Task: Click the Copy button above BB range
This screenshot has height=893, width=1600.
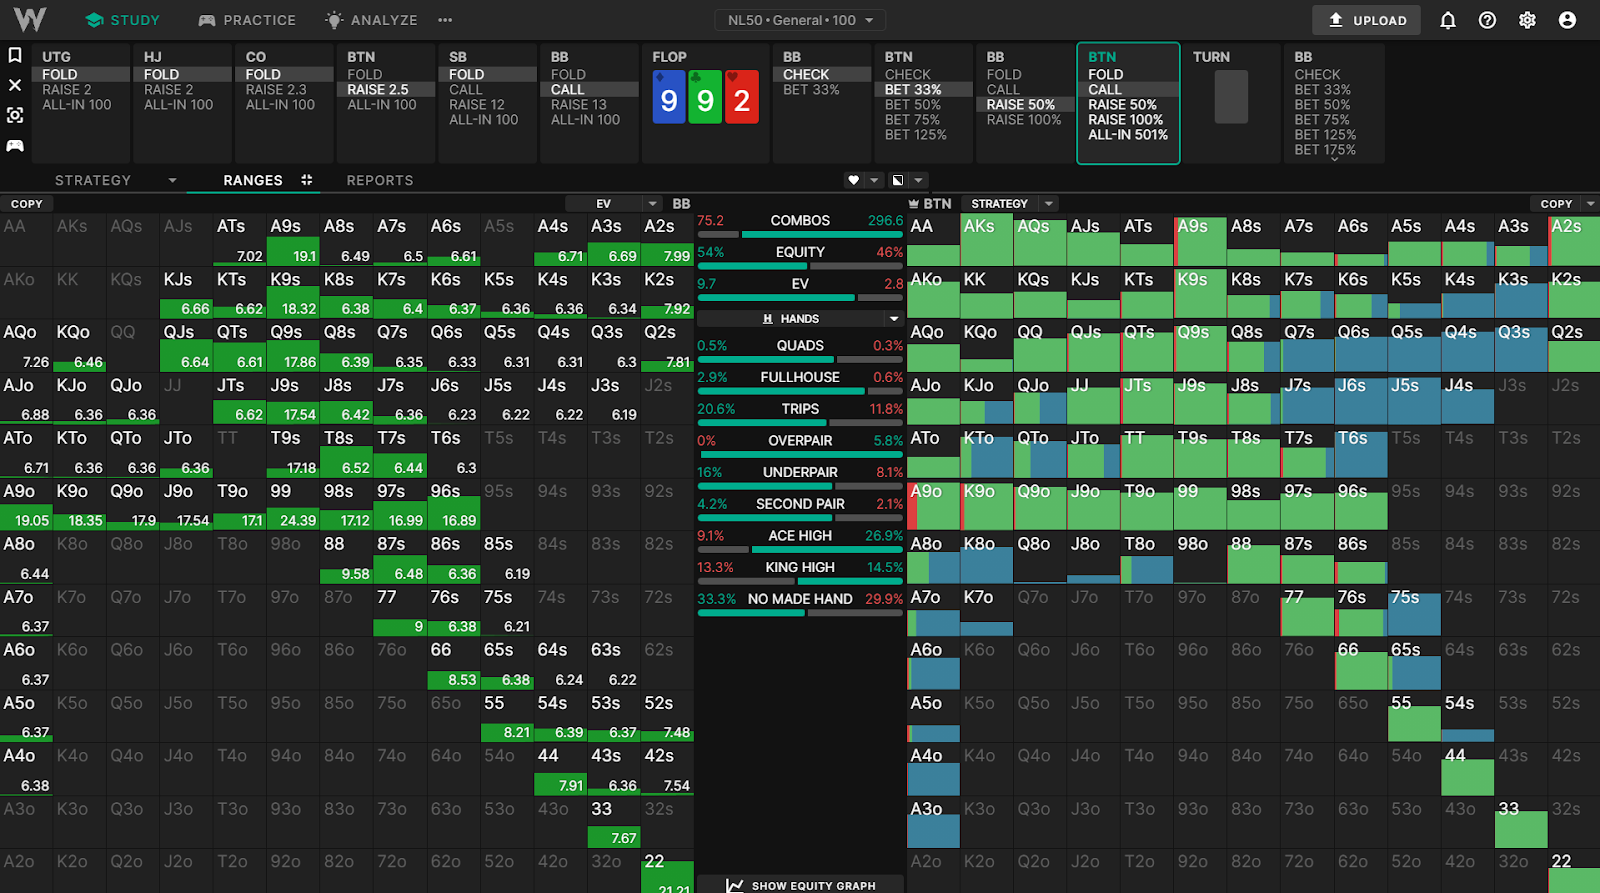Action: [x=27, y=204]
